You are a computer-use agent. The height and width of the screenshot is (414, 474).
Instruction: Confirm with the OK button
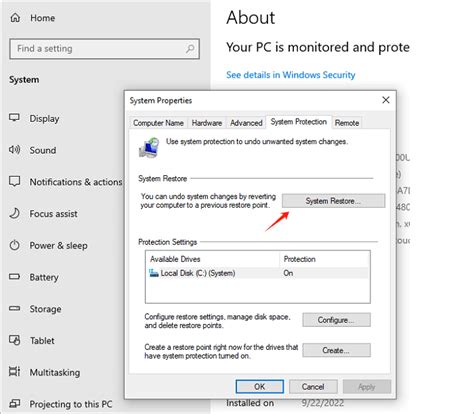[x=260, y=387]
